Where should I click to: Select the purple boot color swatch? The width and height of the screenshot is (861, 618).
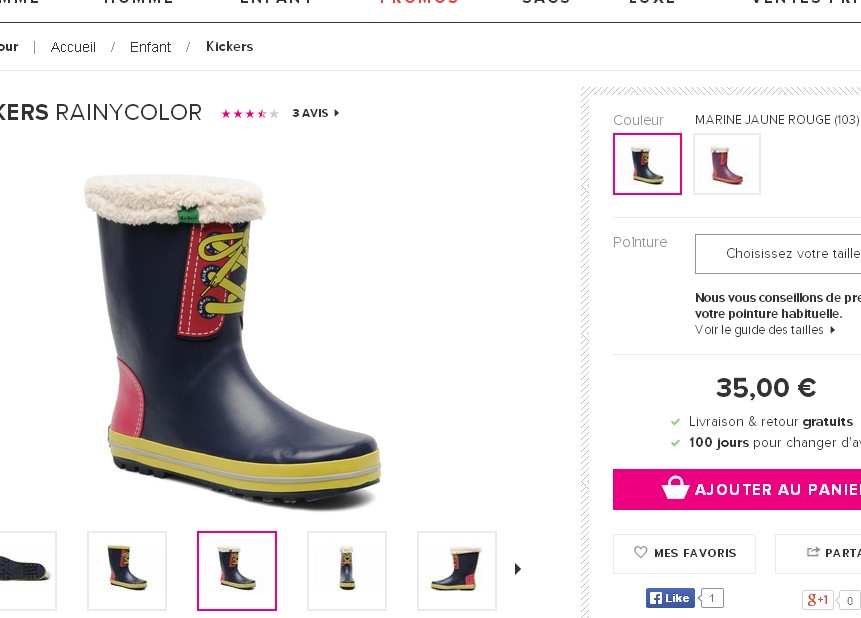tap(727, 164)
